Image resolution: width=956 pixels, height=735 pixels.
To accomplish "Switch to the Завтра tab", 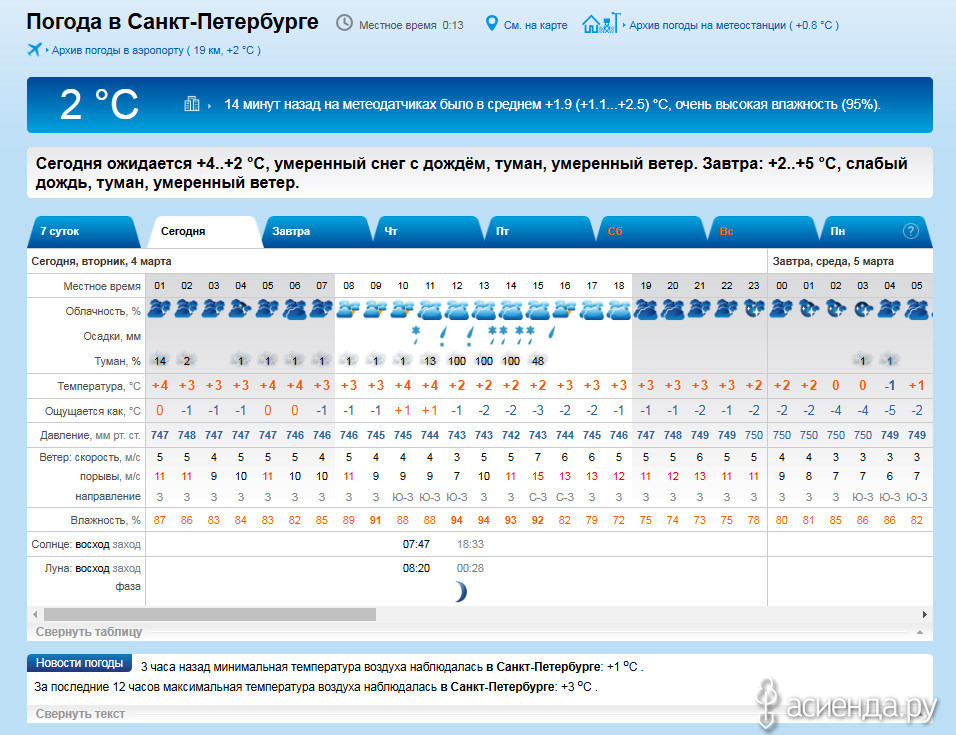I will click(316, 232).
